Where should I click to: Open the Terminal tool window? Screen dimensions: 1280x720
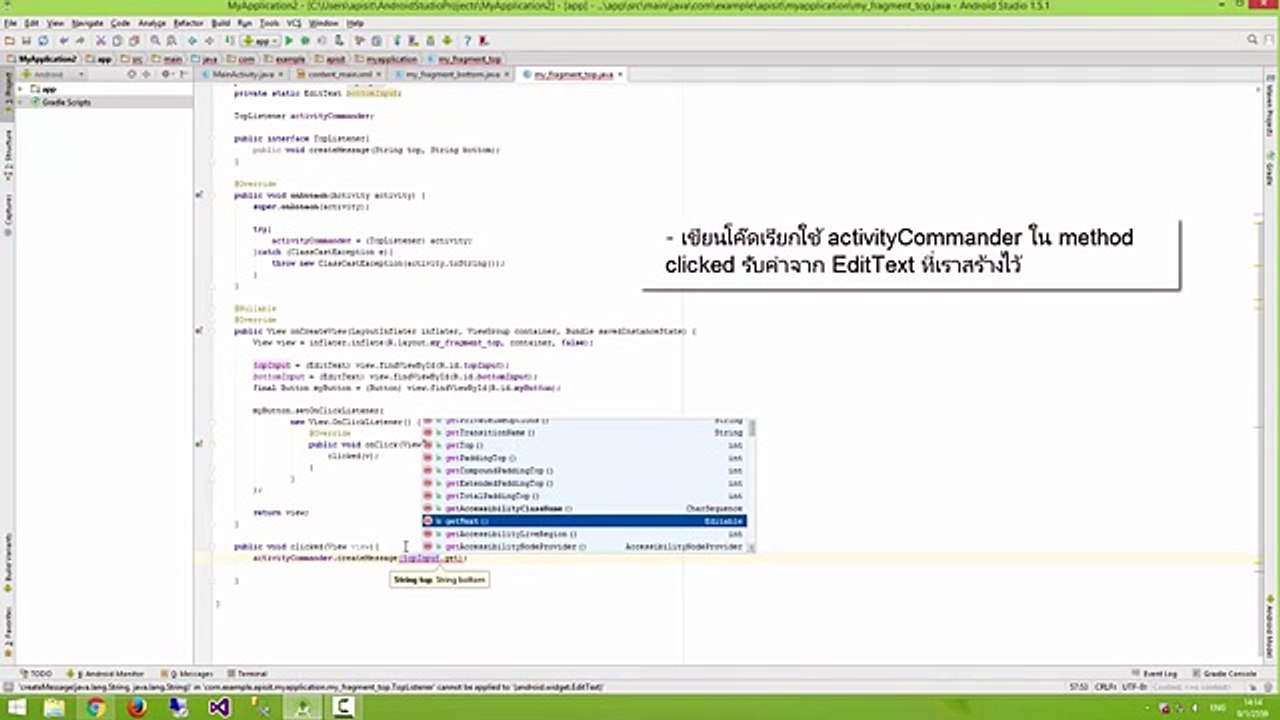(x=247, y=674)
